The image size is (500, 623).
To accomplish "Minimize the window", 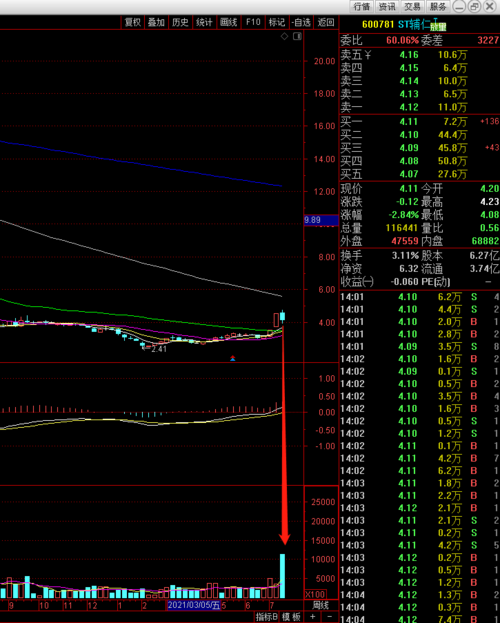I will click(459, 7).
